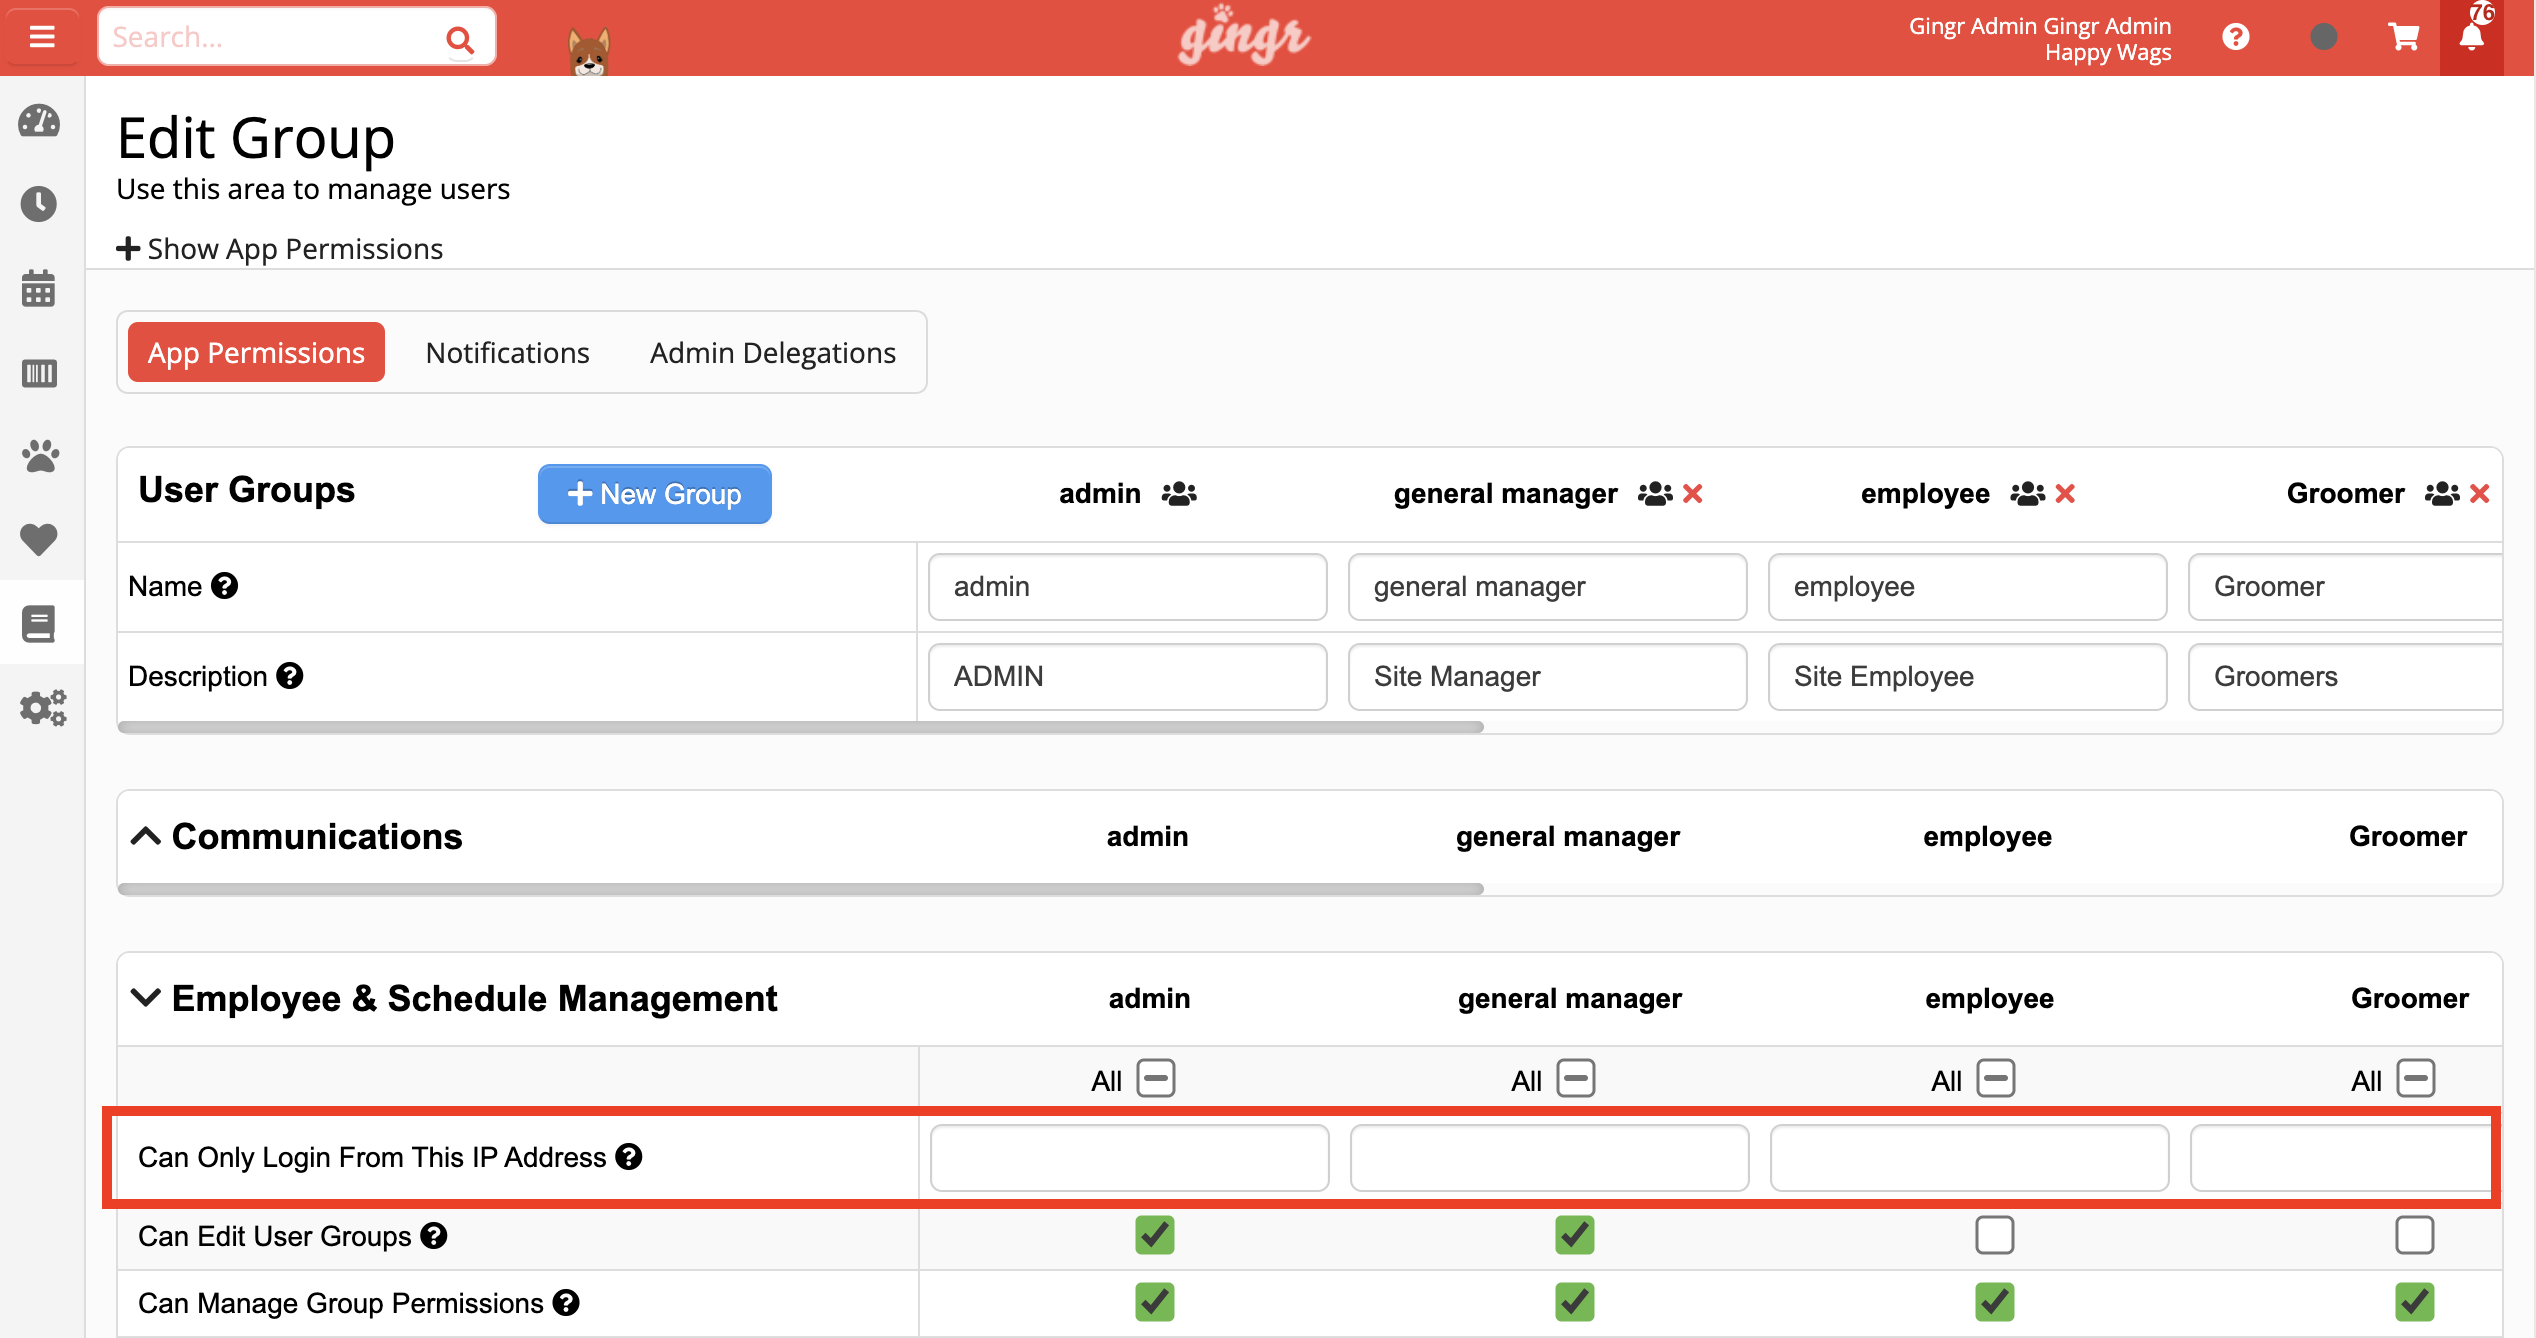Open notifications bell icon
The image size is (2536, 1338).
(2471, 38)
